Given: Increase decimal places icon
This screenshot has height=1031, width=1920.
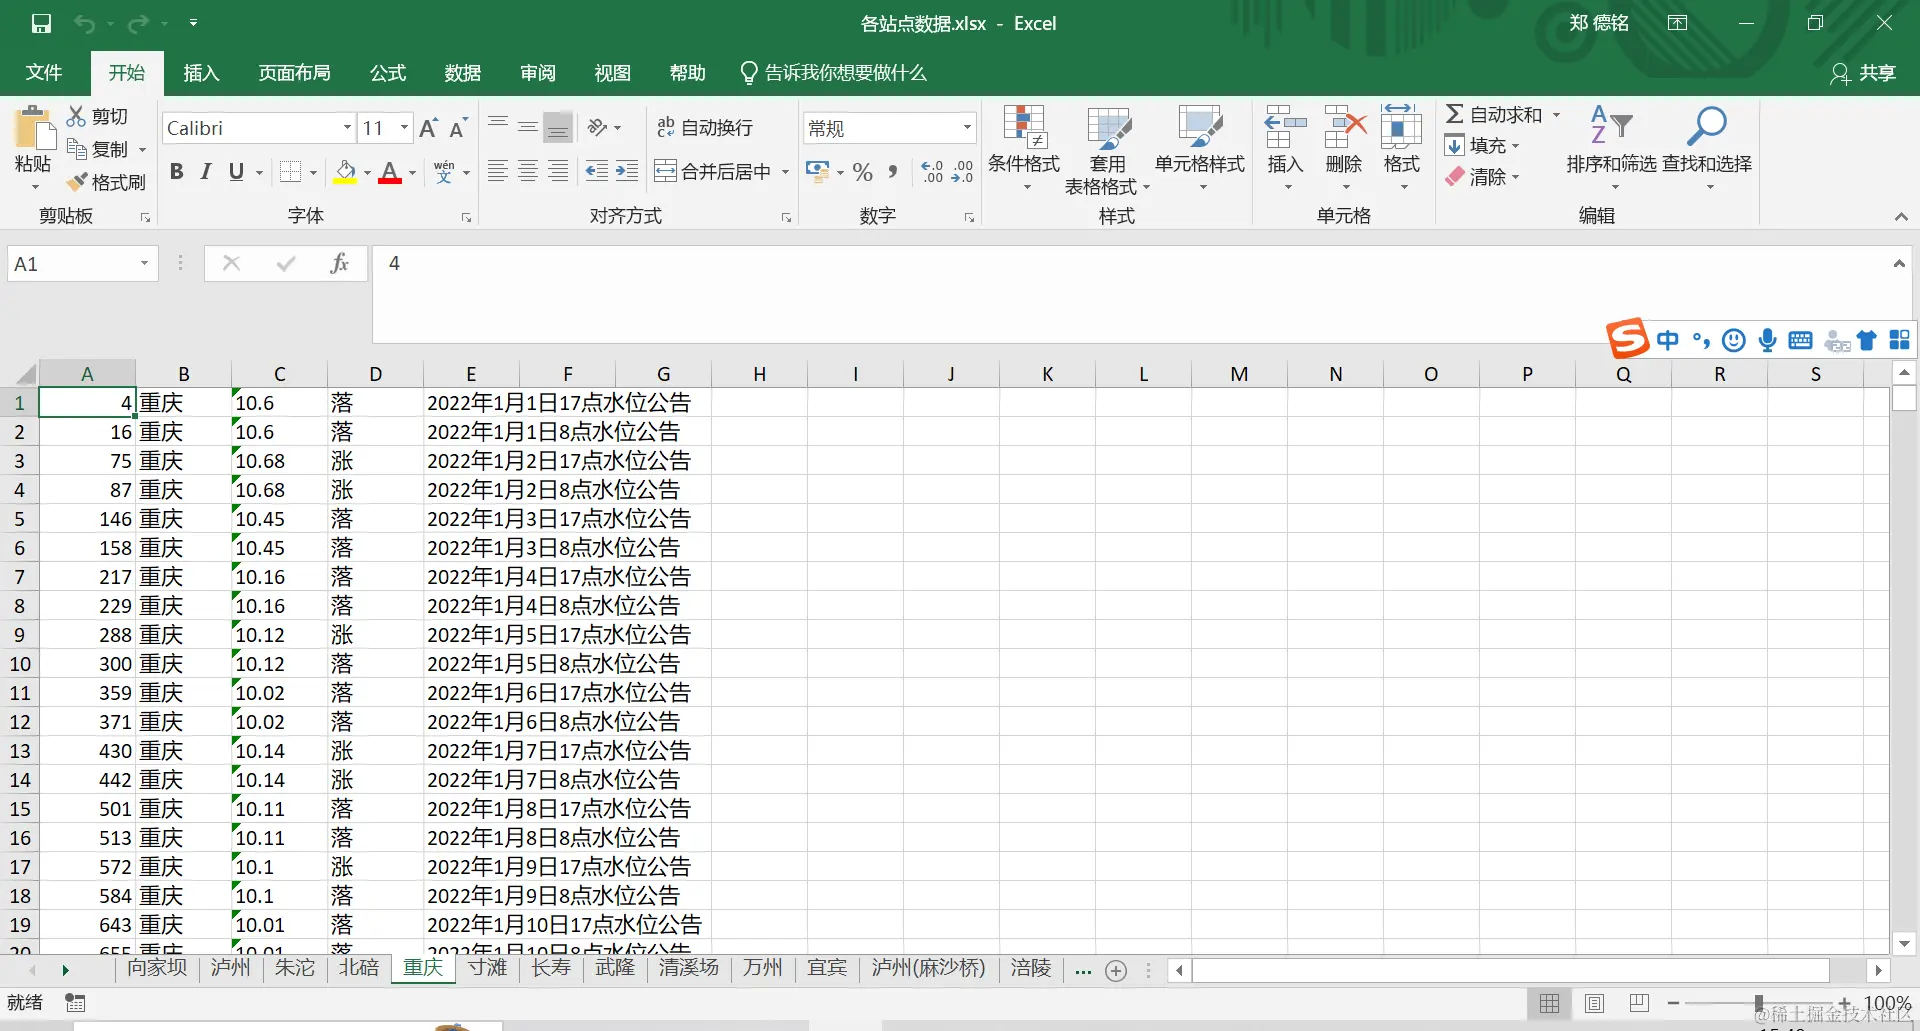Looking at the screenshot, I should tap(932, 172).
